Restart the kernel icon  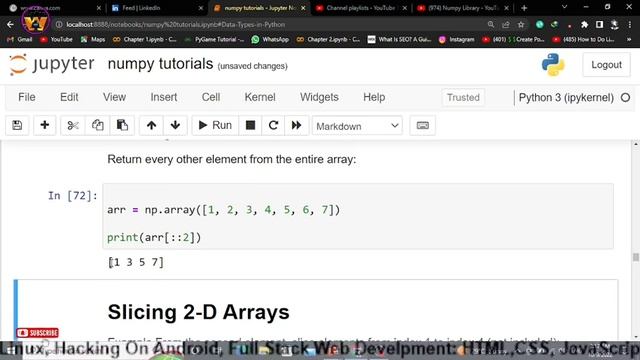tap(273, 125)
